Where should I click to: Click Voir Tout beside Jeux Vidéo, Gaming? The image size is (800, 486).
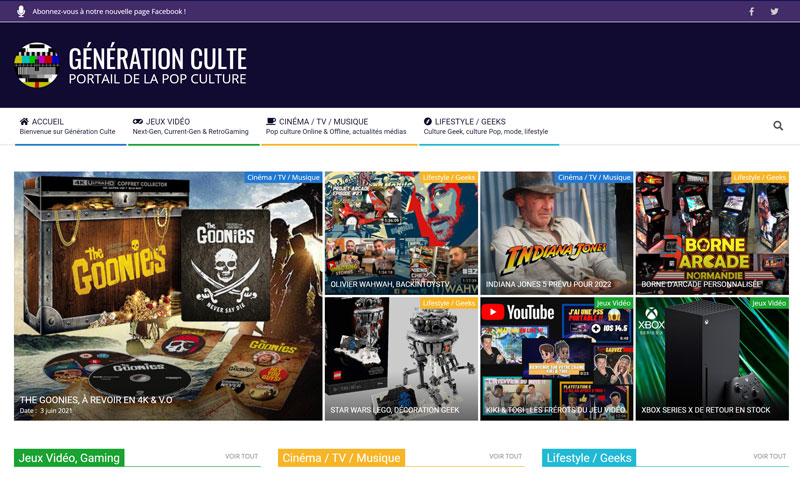241,457
